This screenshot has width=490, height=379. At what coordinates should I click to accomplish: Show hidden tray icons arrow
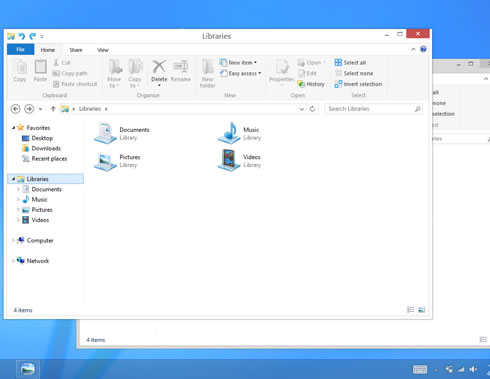[x=436, y=370]
